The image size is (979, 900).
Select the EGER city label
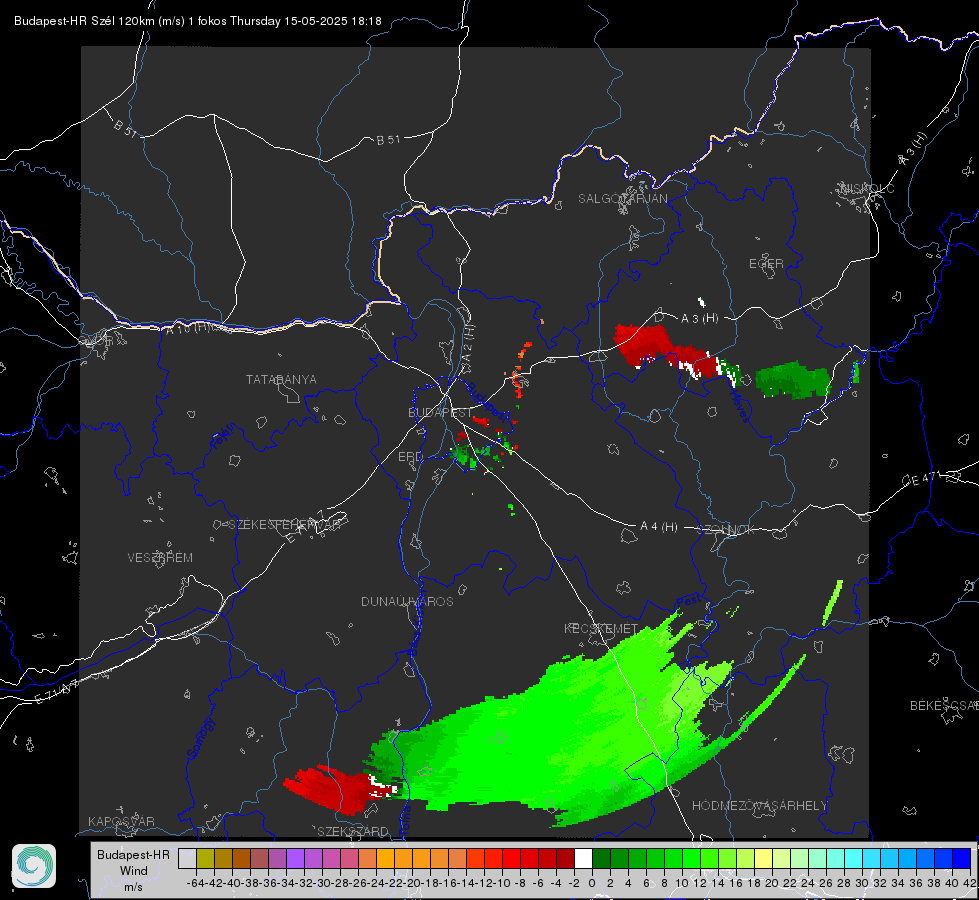766,264
